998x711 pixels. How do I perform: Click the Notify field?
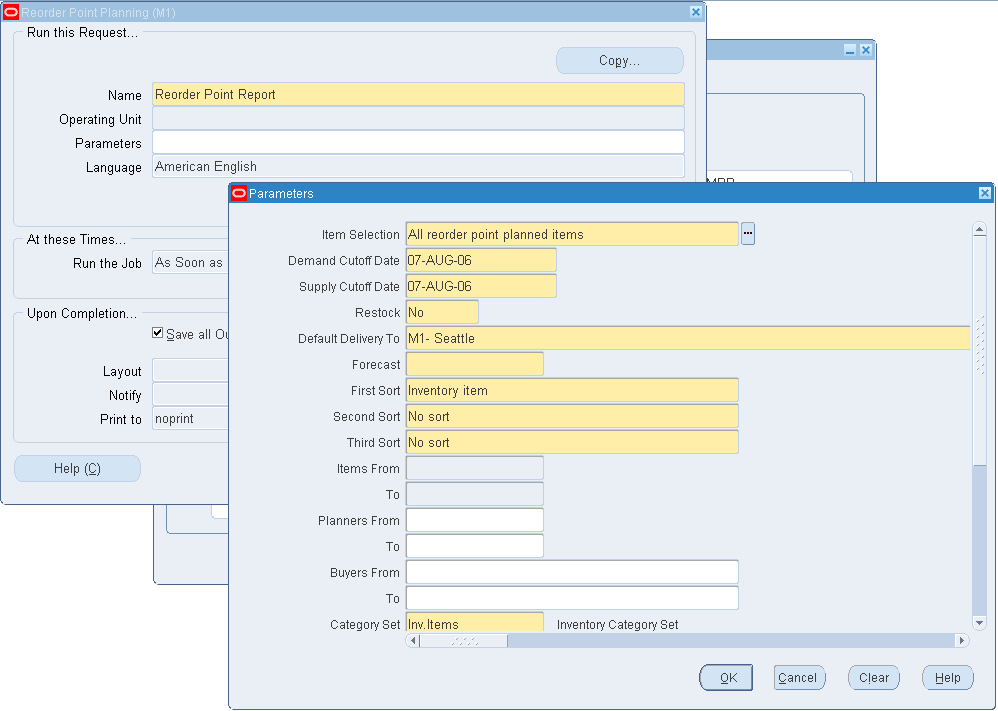(190, 395)
